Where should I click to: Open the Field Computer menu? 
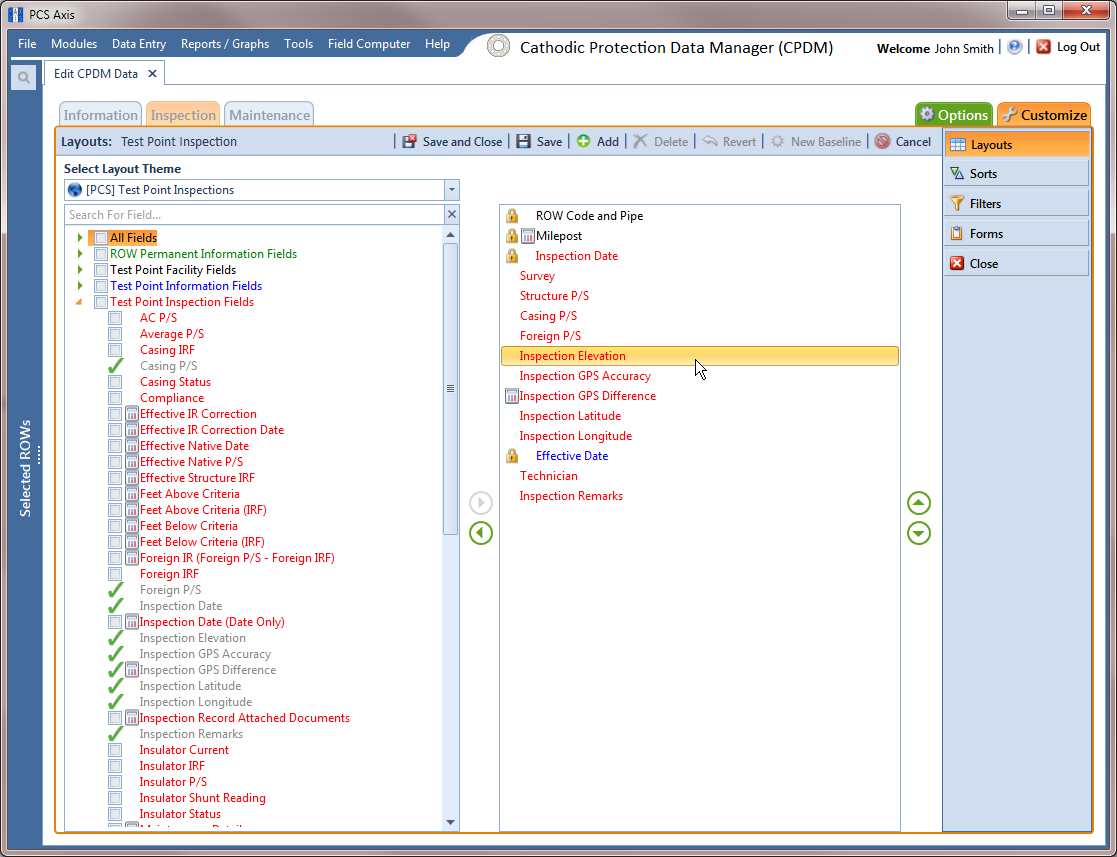tap(369, 43)
